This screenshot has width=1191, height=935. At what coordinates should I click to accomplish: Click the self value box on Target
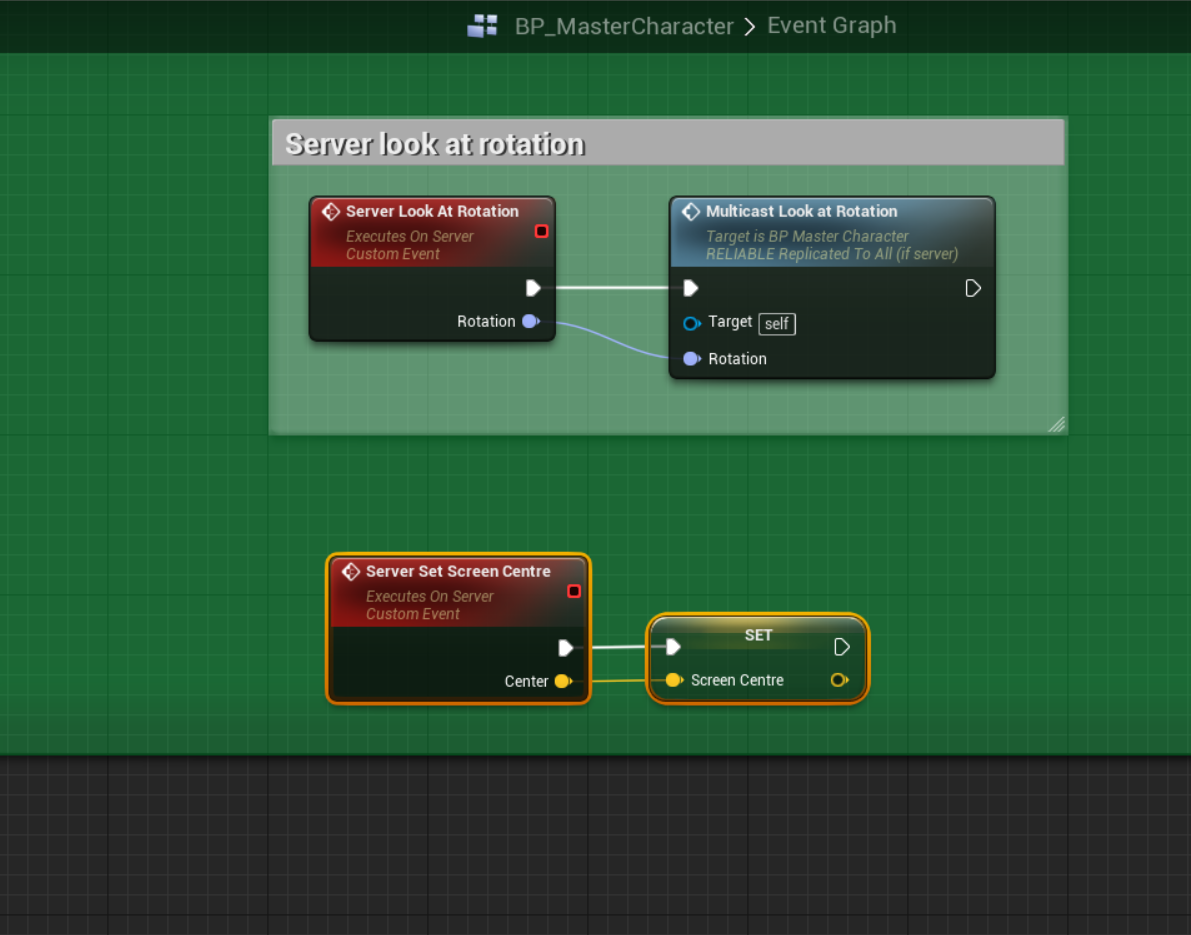click(x=777, y=323)
